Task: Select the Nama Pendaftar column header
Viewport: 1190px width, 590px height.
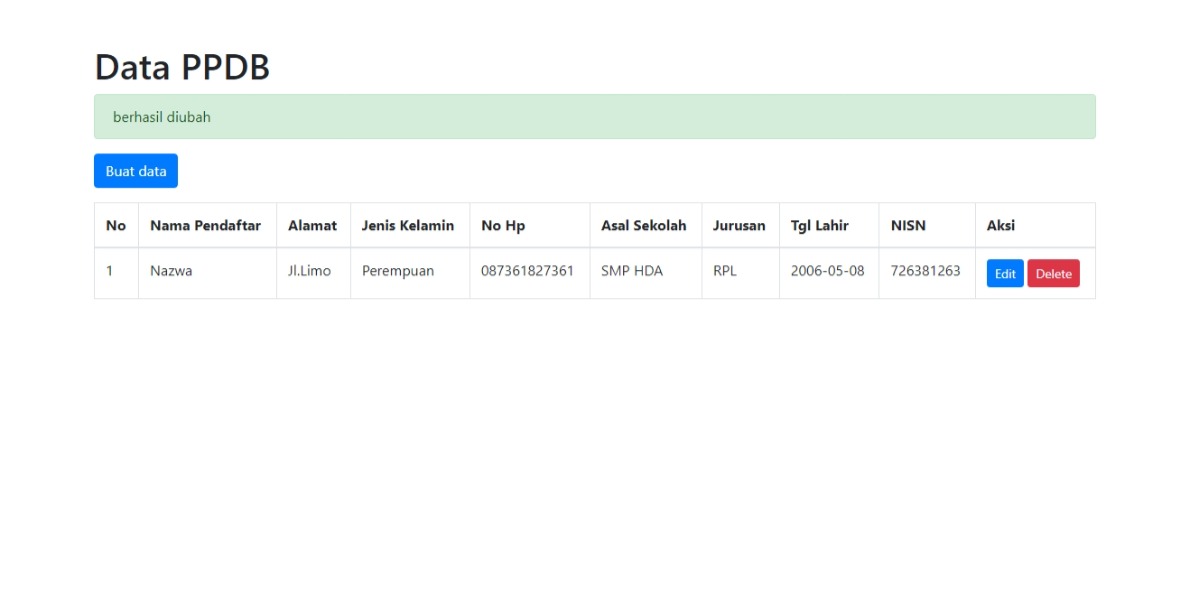Action: [x=205, y=226]
